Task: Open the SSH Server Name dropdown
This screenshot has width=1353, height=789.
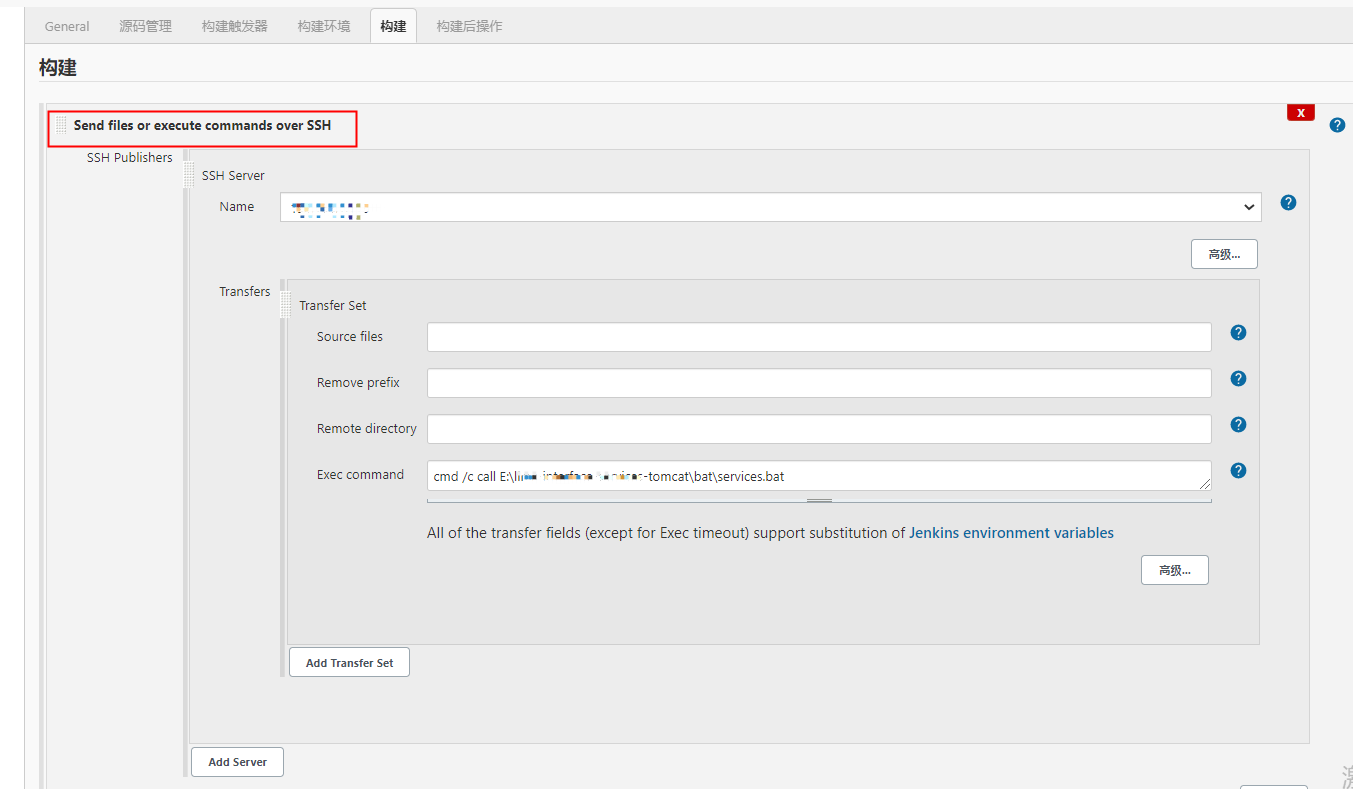Action: (x=770, y=207)
